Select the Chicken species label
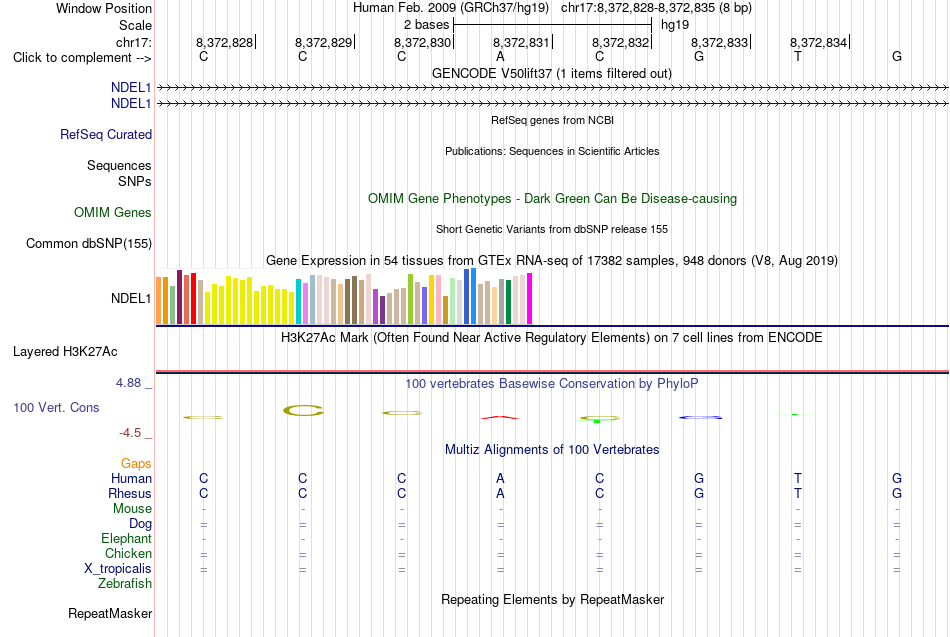 [128, 553]
